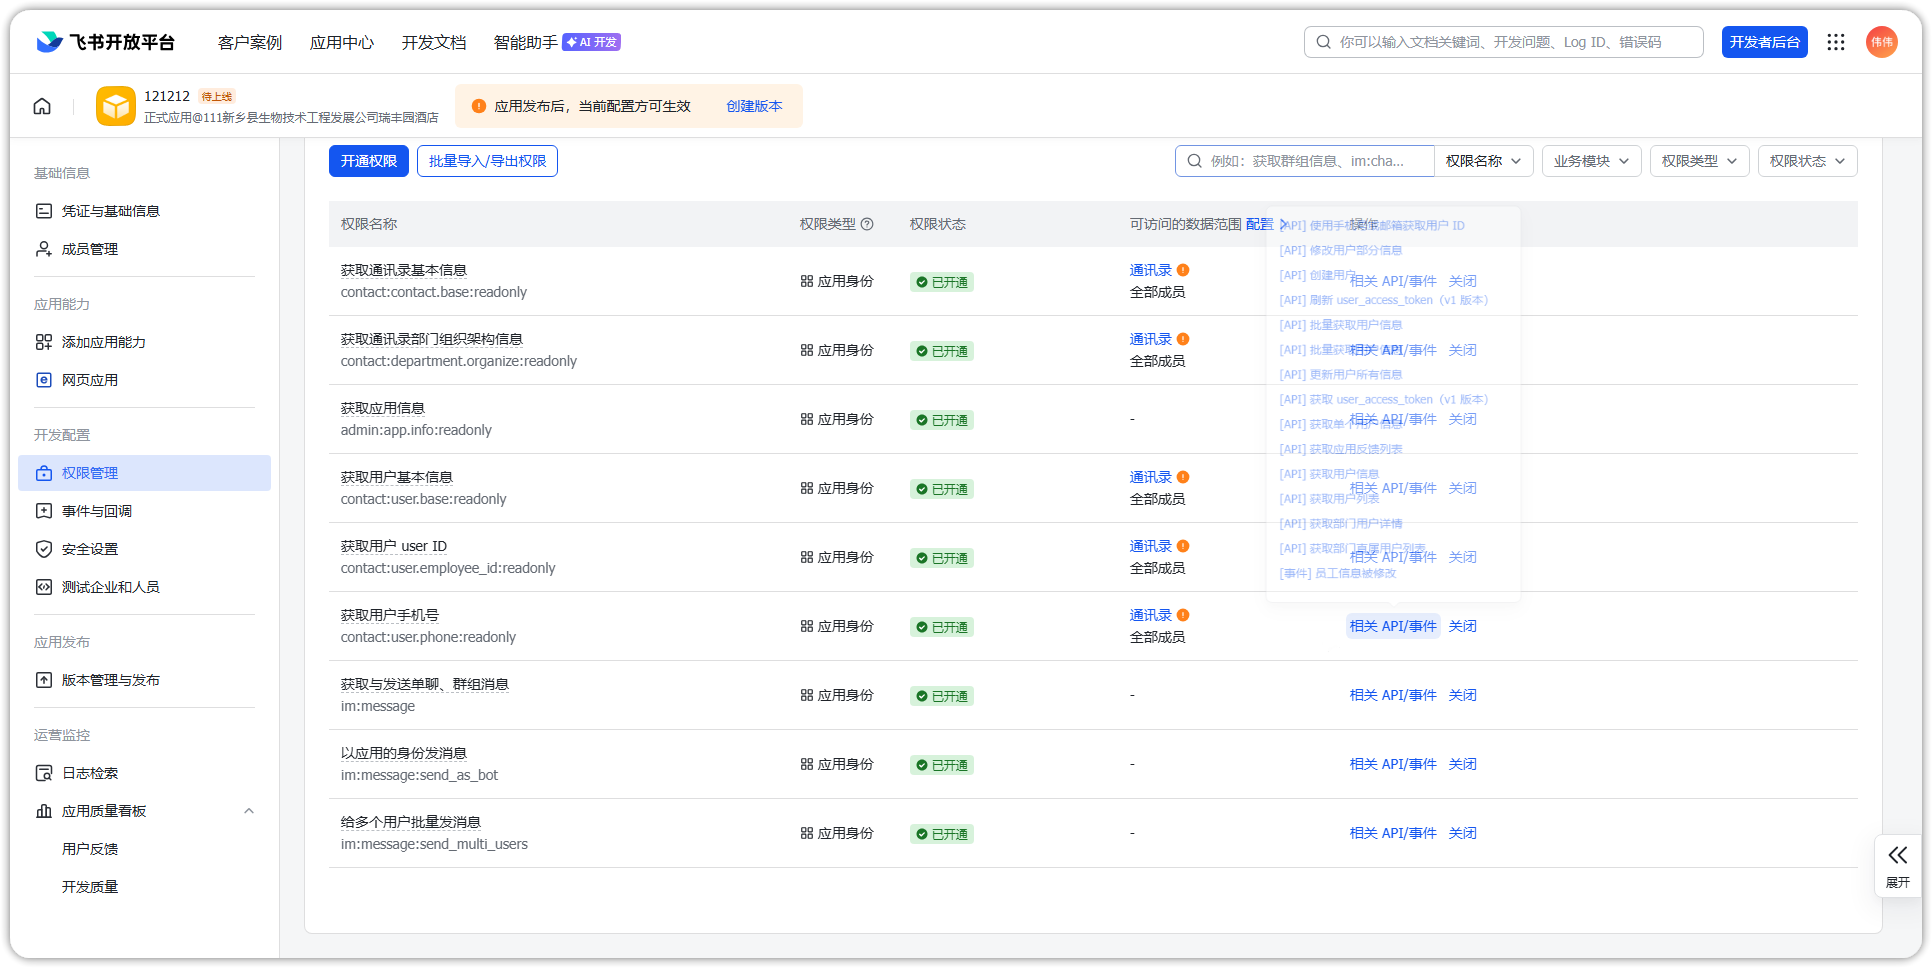This screenshot has height=968, width=1932.
Task: Click the 创建版本 link in banner
Action: tap(754, 106)
